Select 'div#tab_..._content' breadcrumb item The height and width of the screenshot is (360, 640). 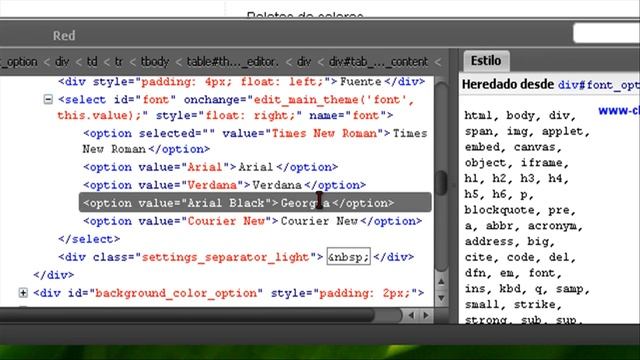click(x=378, y=62)
